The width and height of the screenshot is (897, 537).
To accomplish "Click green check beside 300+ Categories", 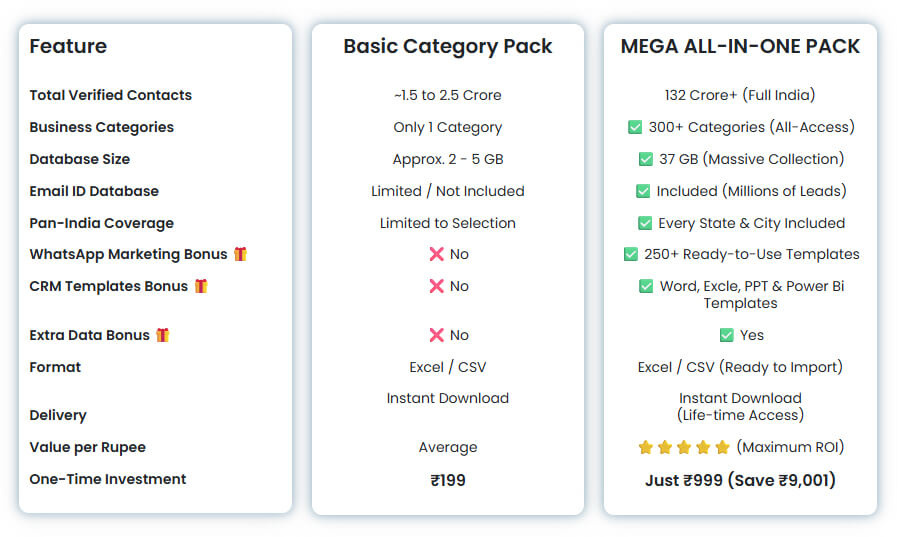I will 634,127.
